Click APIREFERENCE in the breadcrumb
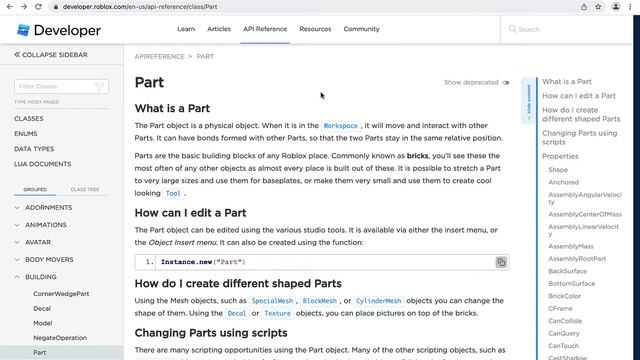This screenshot has width=640, height=360. coord(160,56)
